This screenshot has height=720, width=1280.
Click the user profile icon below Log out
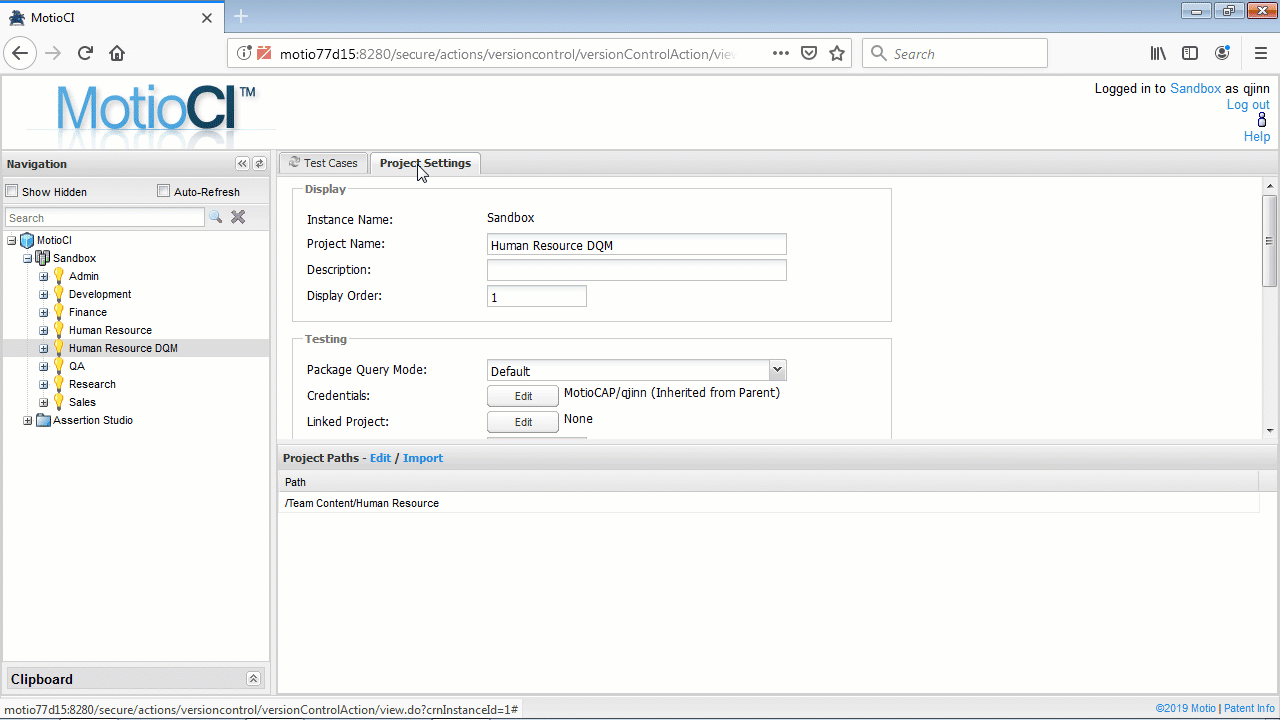pyautogui.click(x=1262, y=120)
